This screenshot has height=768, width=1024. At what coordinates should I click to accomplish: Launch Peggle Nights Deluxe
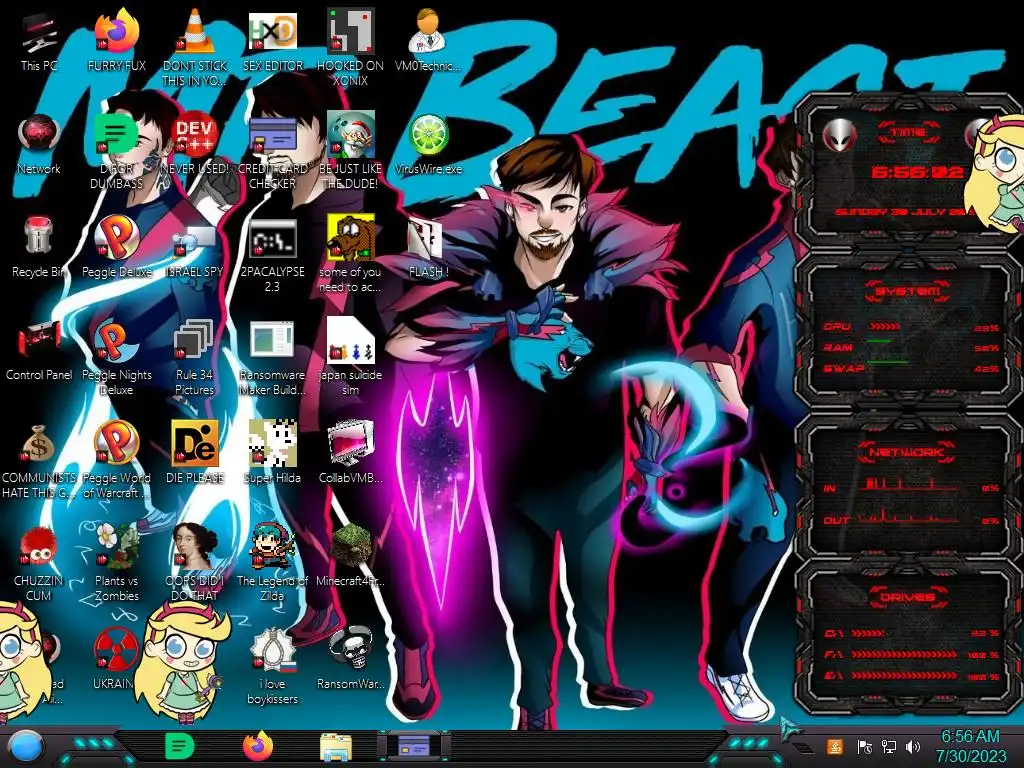[116, 358]
